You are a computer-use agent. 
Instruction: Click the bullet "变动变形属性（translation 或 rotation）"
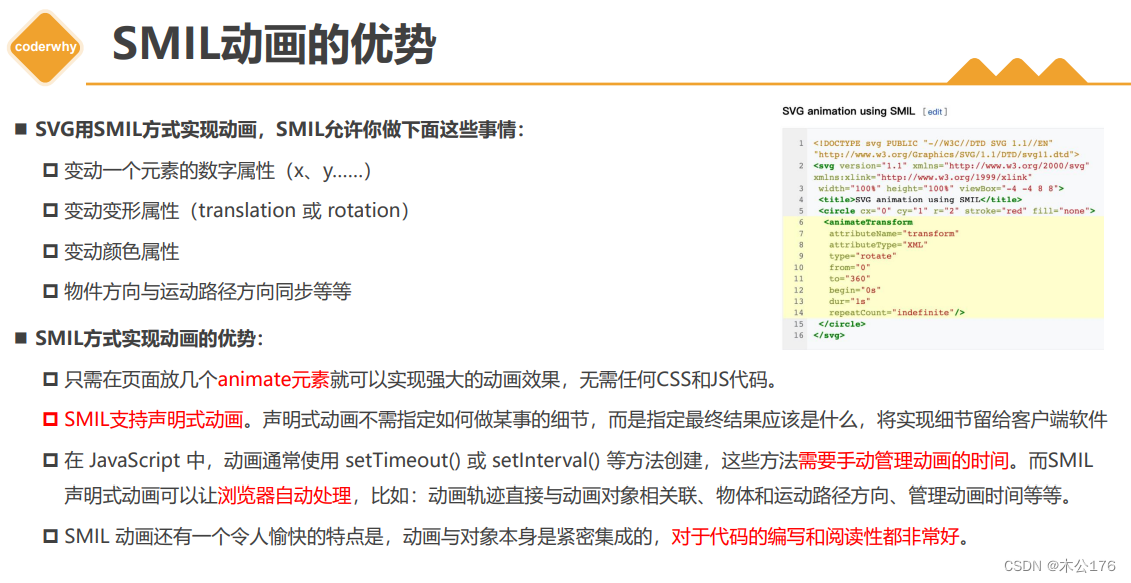point(237,211)
